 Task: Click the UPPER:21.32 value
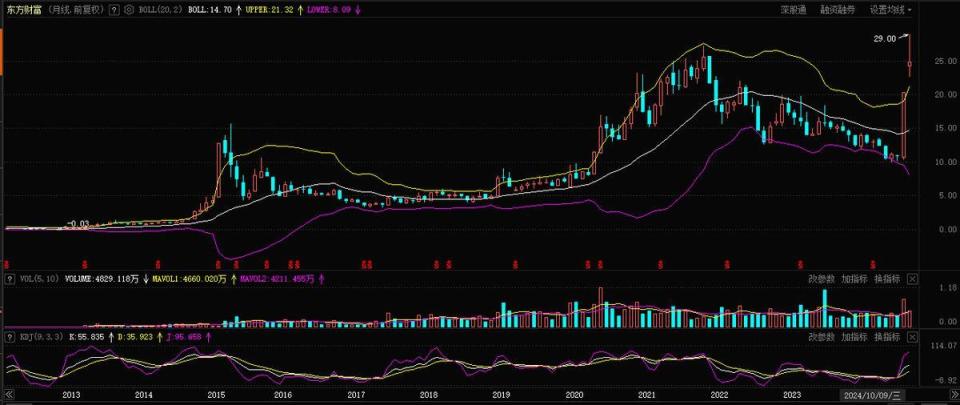269,10
